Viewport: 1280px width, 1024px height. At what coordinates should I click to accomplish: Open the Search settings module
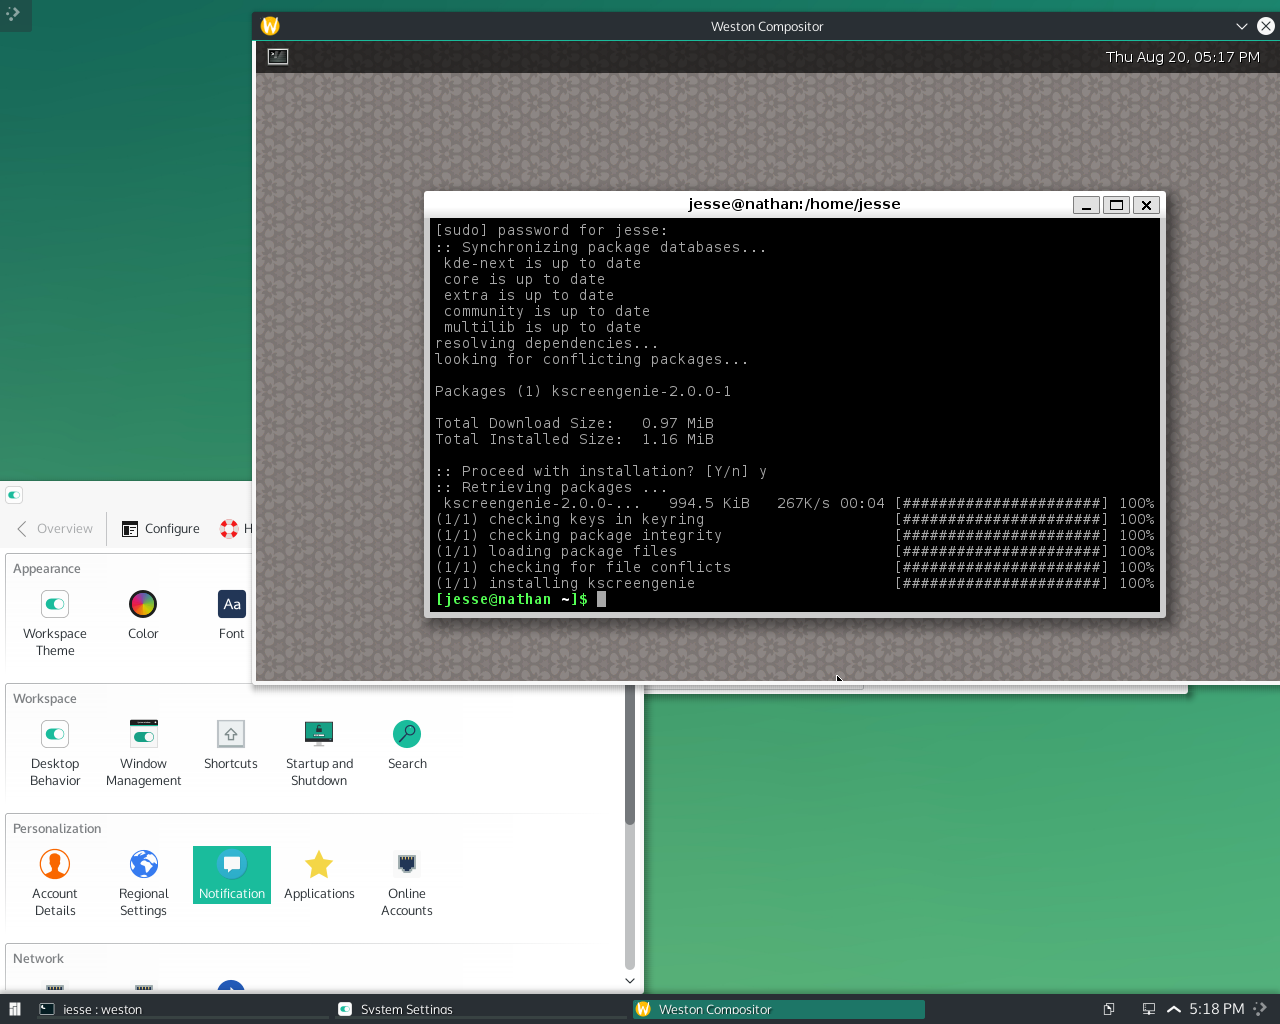[x=407, y=745]
